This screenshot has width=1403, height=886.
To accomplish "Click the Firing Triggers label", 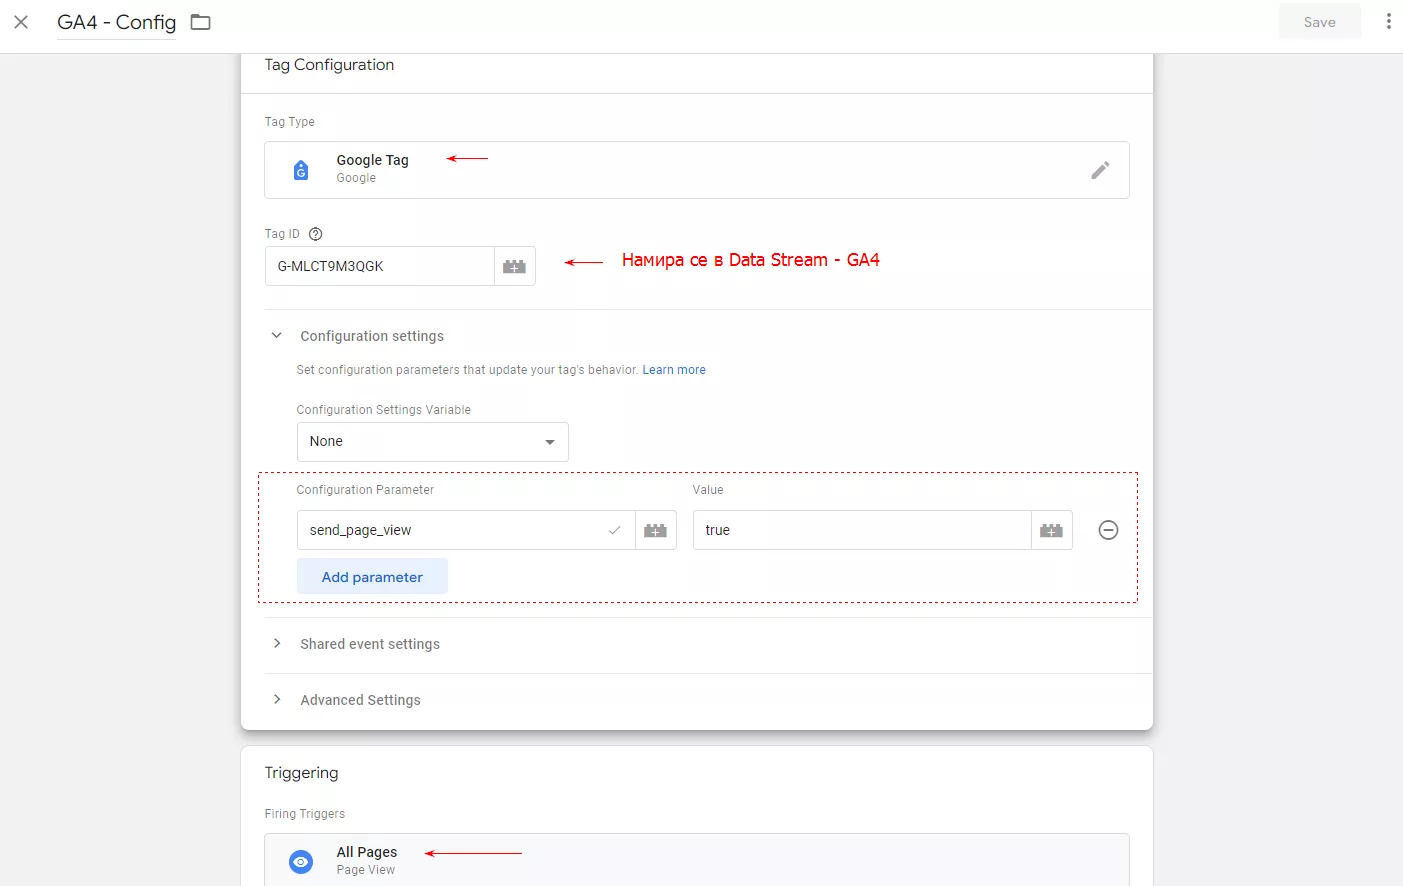I will pyautogui.click(x=305, y=814).
